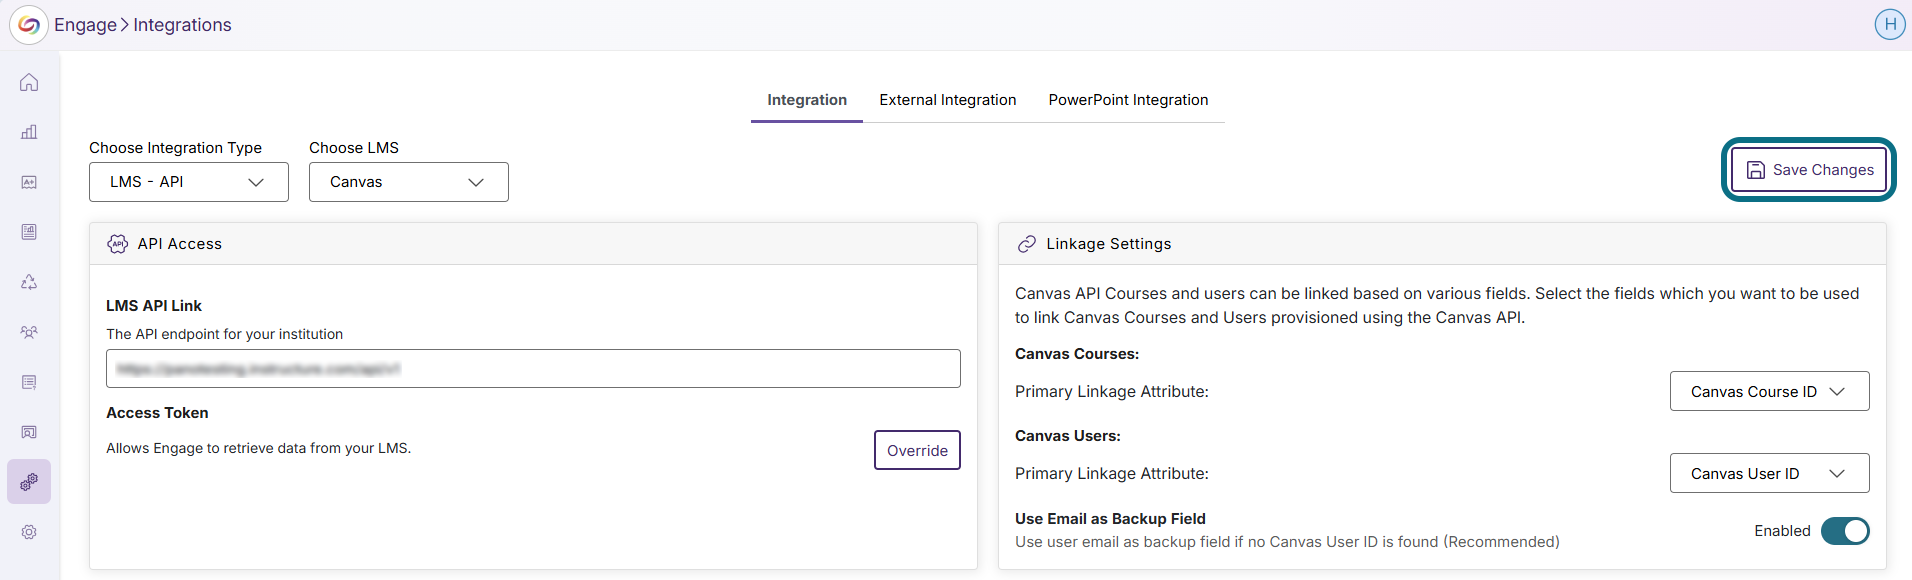1912x580 pixels.
Task: Click the Access Token heading
Action: [x=157, y=413]
